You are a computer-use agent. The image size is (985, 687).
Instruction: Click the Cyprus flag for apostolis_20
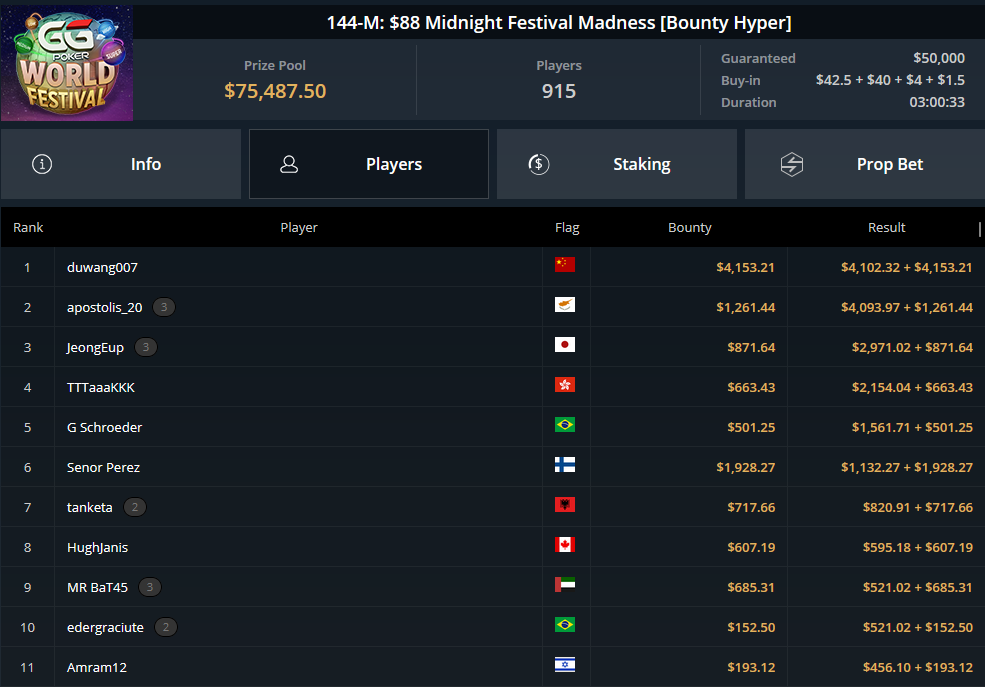(565, 305)
